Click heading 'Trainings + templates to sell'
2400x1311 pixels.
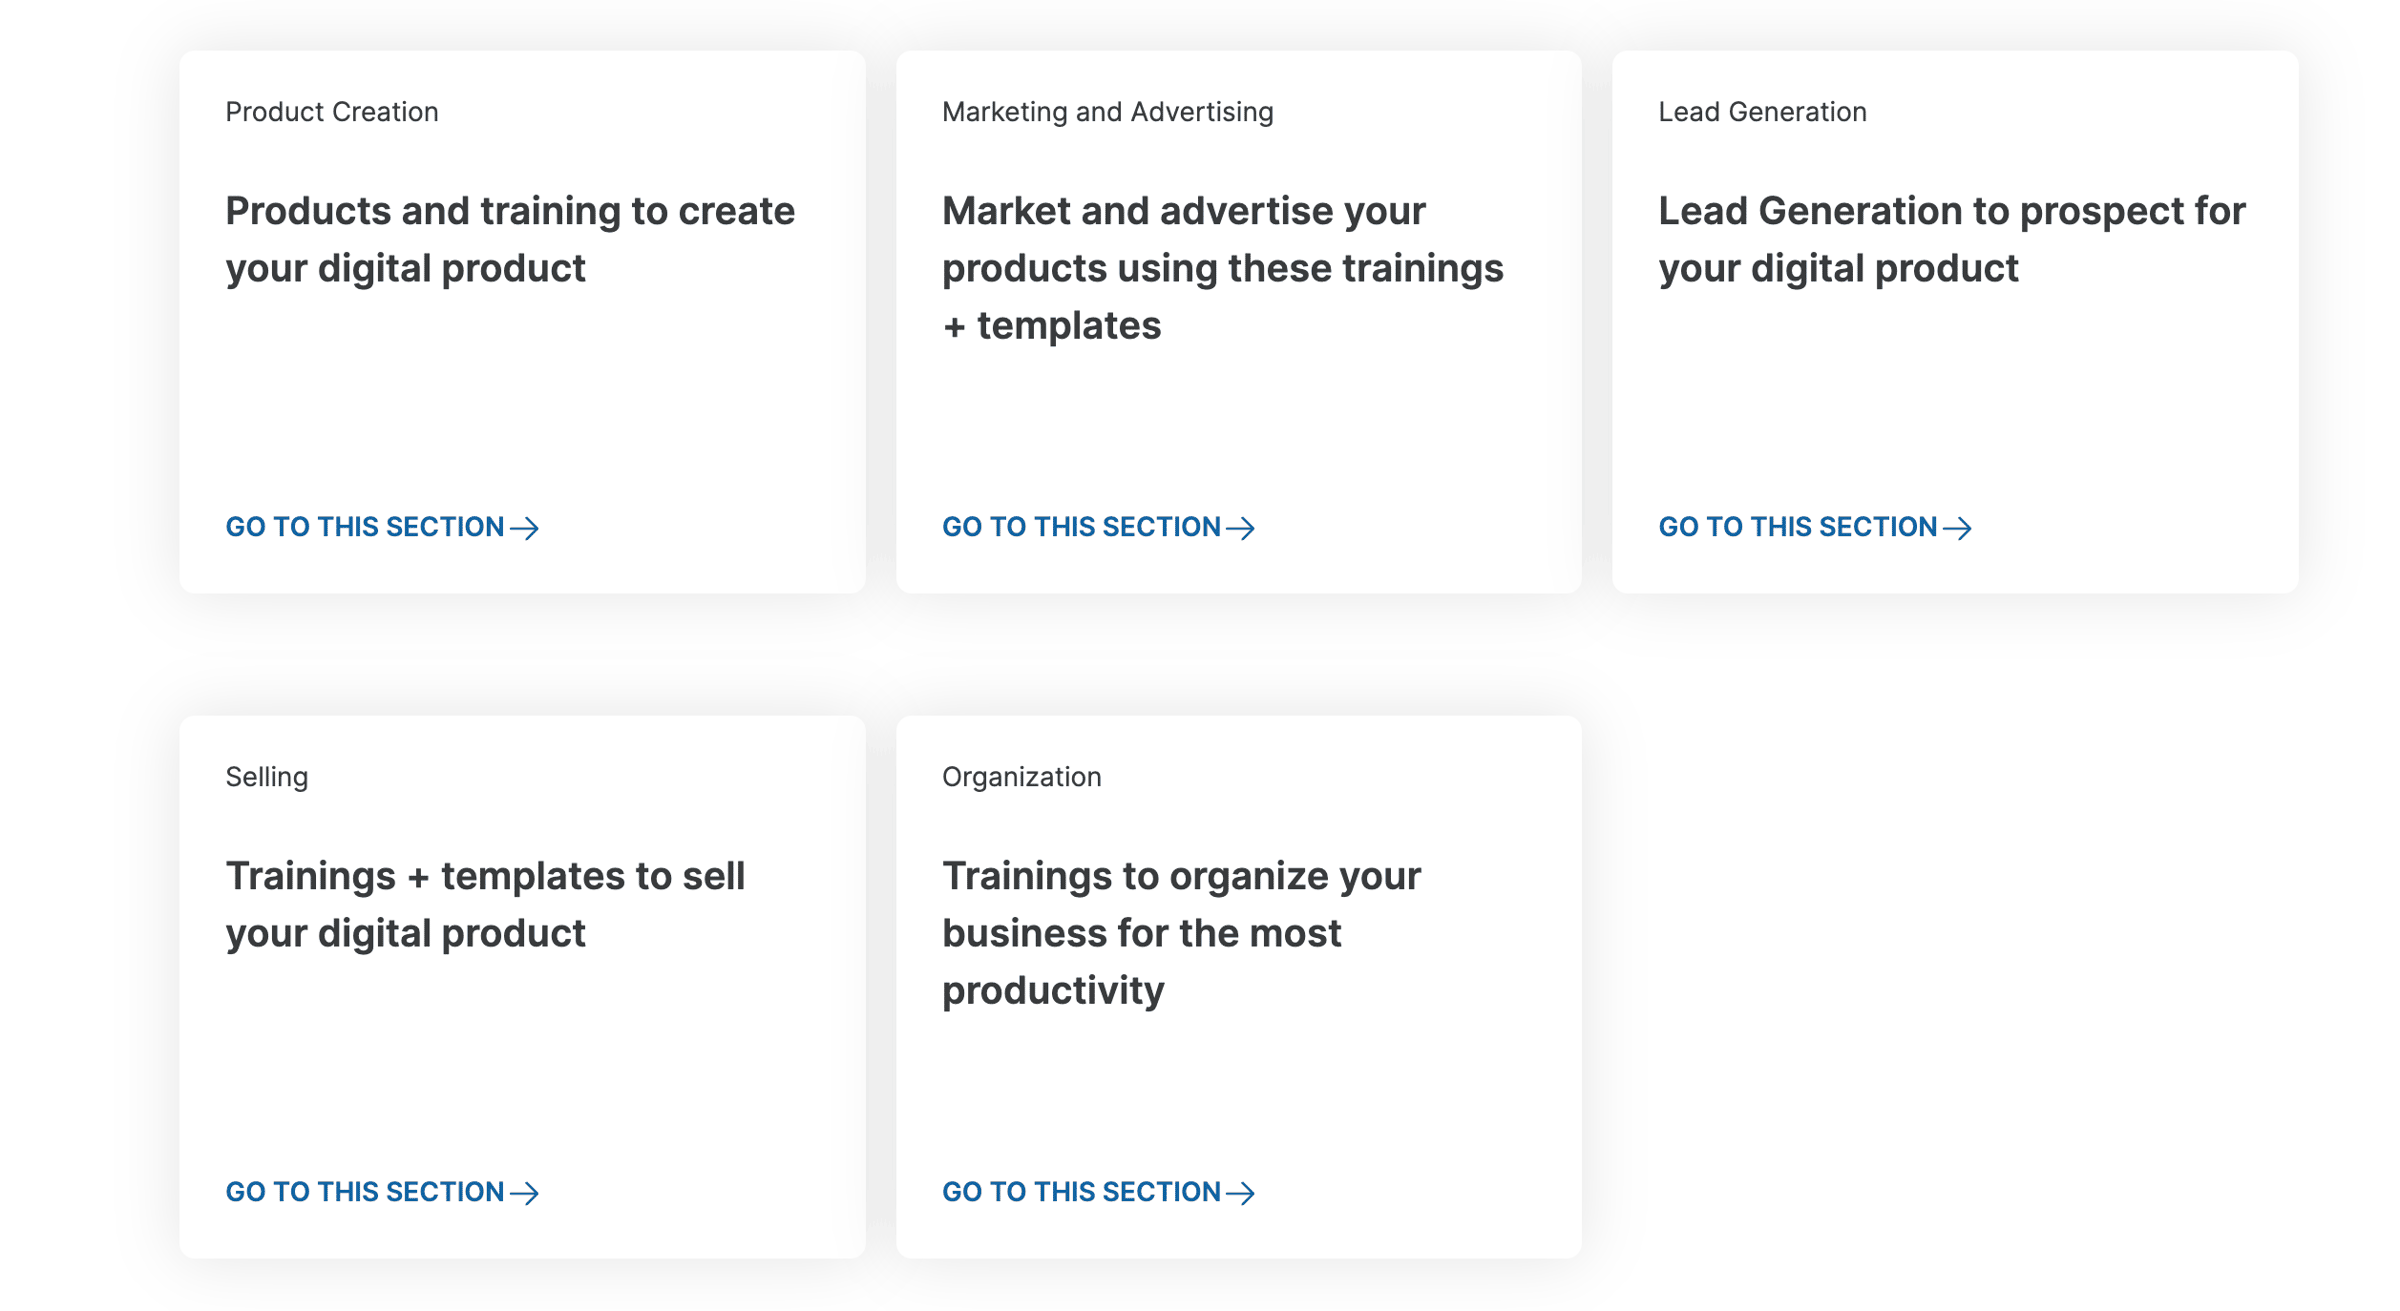point(486,905)
